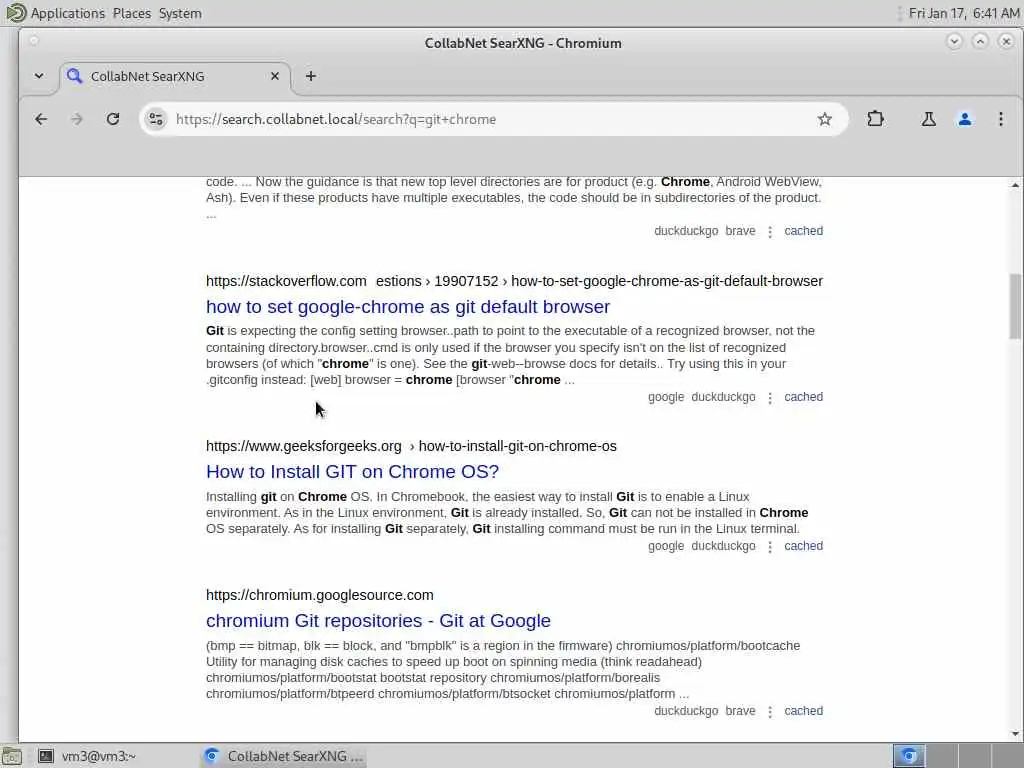The height and width of the screenshot is (768, 1024).
Task: Click scrollbar down arrow
Action: click(x=1015, y=733)
